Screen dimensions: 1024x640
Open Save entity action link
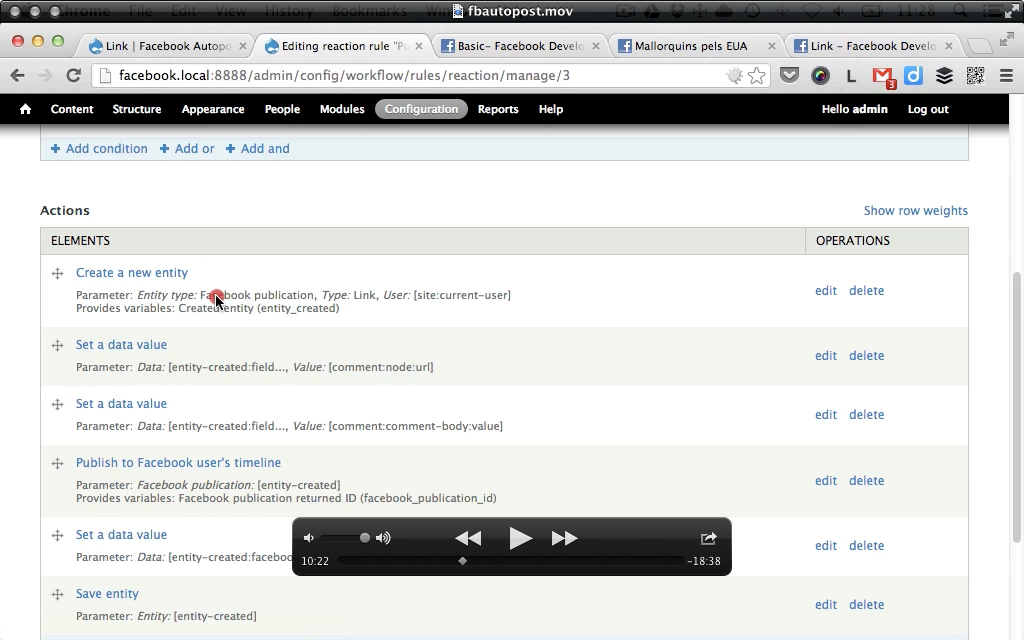(107, 594)
